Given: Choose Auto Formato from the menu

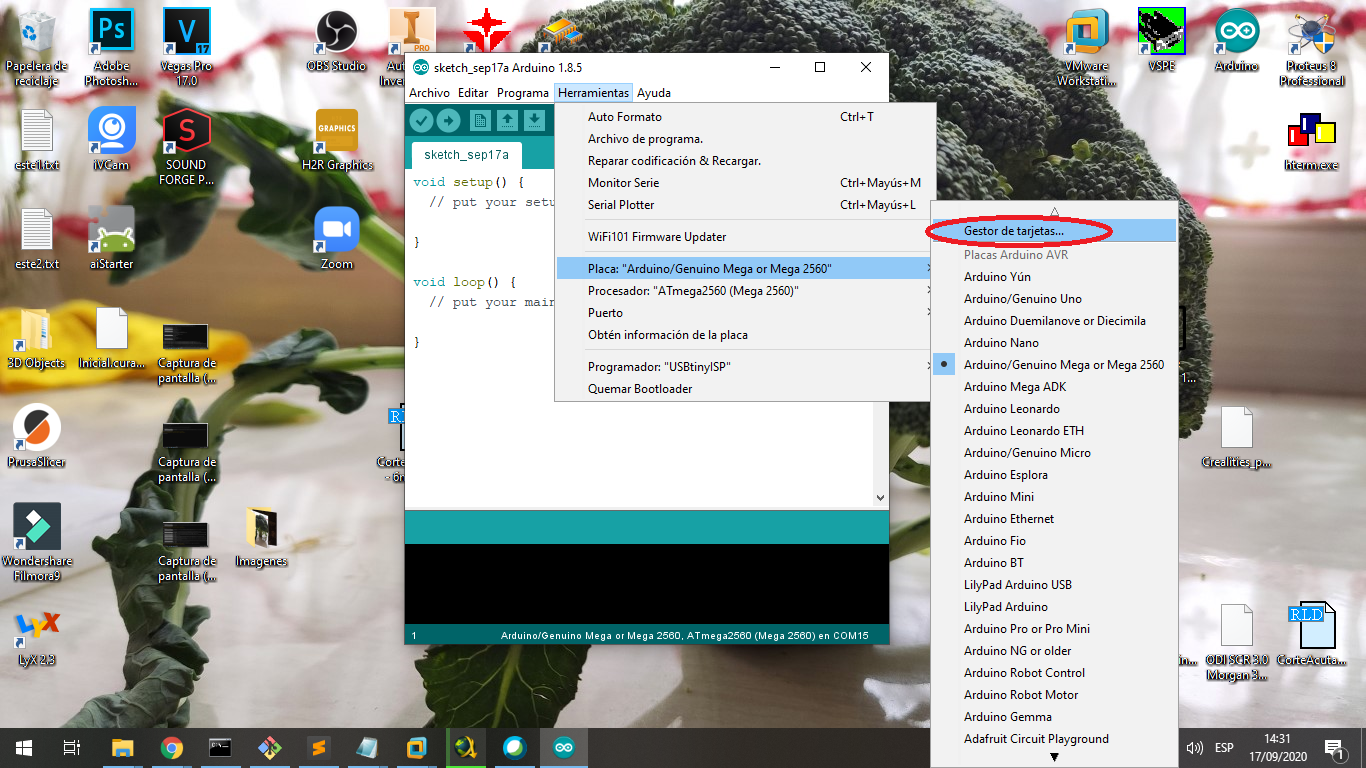Looking at the screenshot, I should tap(745, 117).
